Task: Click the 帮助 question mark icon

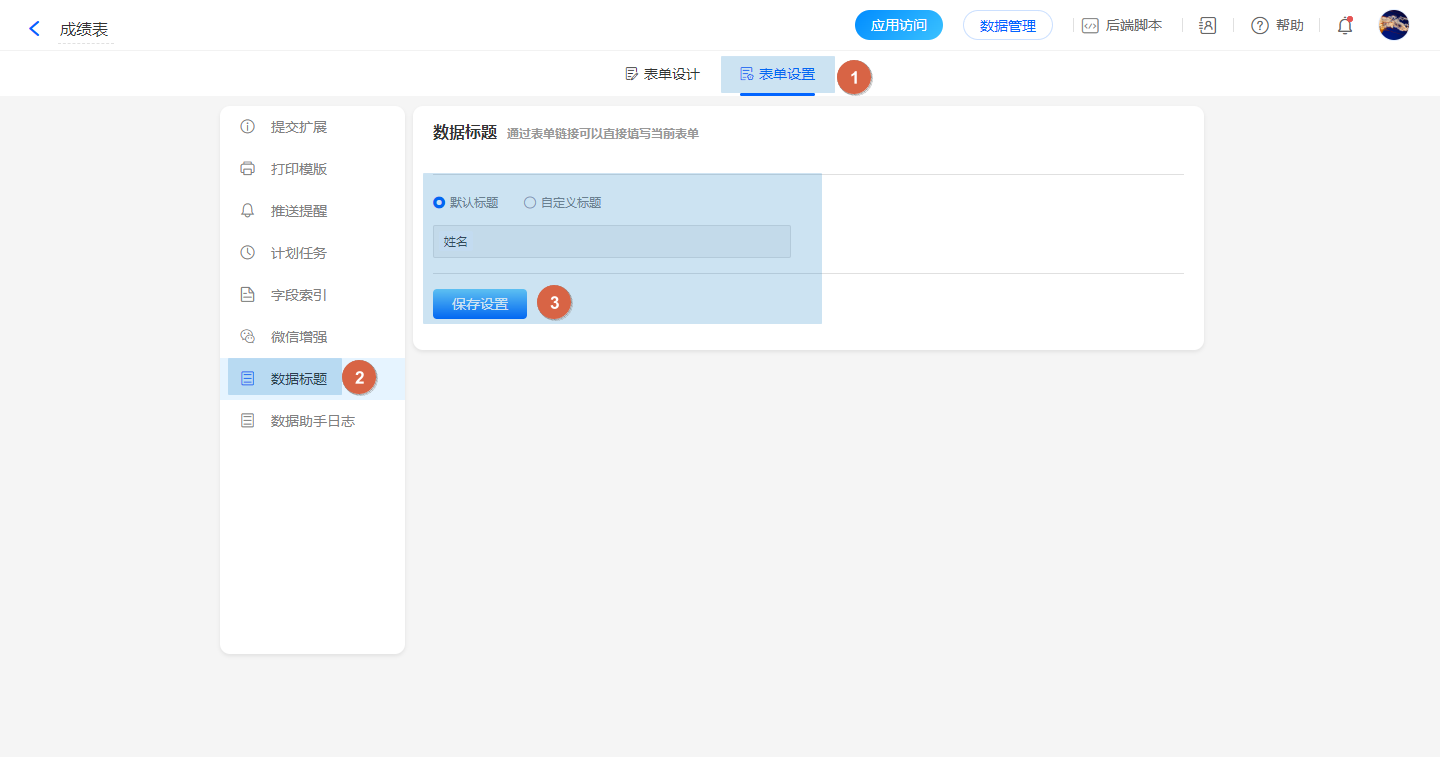Action: [1260, 26]
